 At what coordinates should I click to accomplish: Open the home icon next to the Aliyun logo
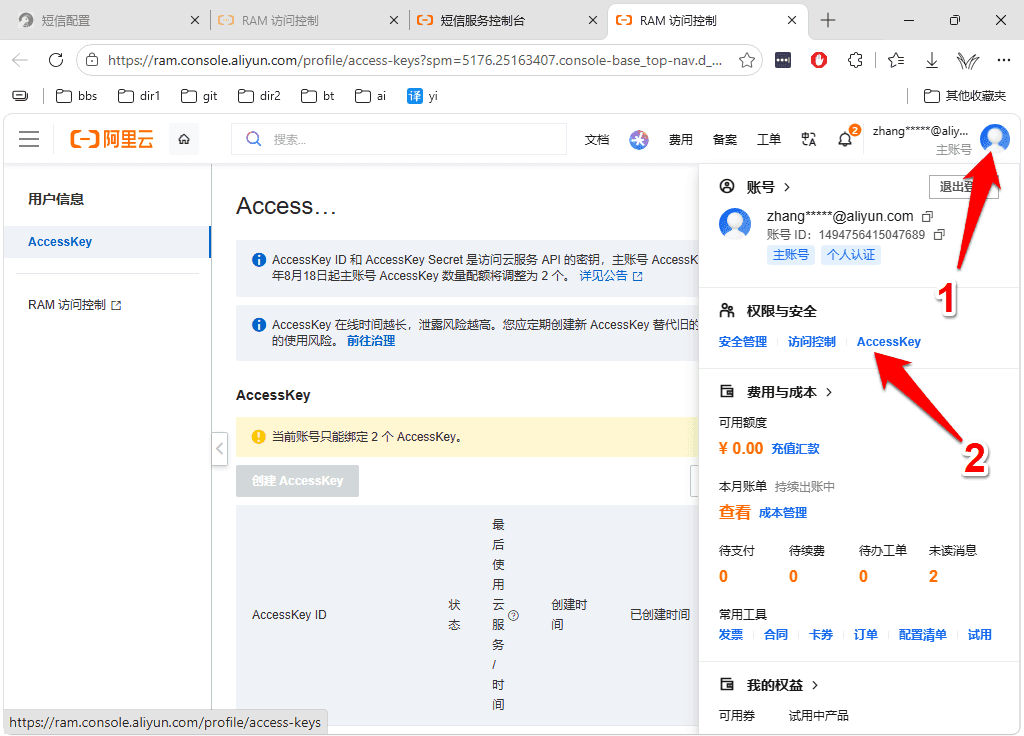[x=184, y=139]
